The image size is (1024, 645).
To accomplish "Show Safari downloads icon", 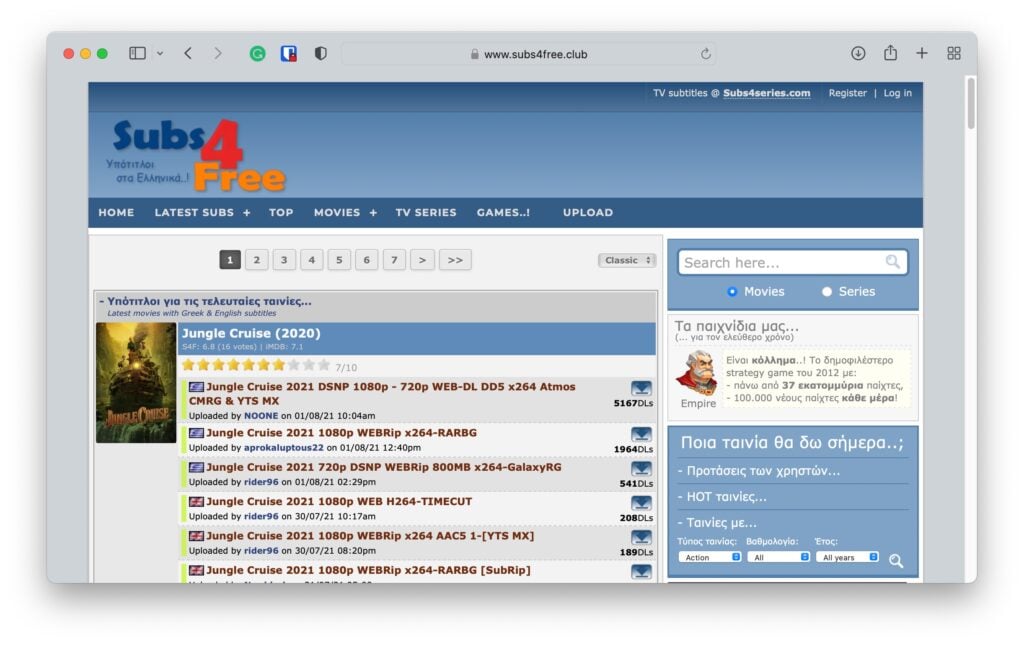I will [x=858, y=54].
